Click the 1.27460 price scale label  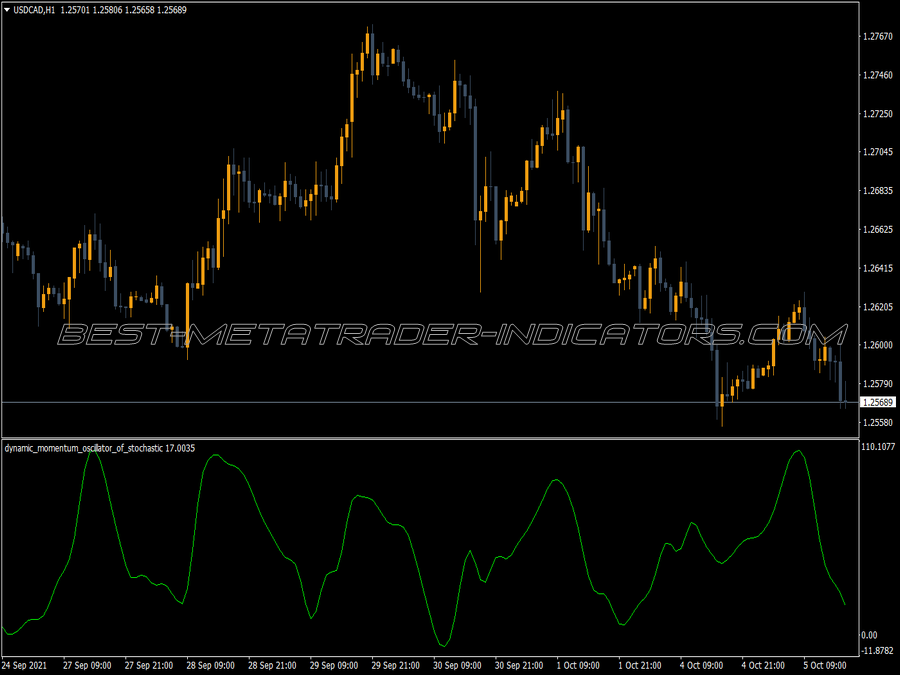click(x=878, y=75)
